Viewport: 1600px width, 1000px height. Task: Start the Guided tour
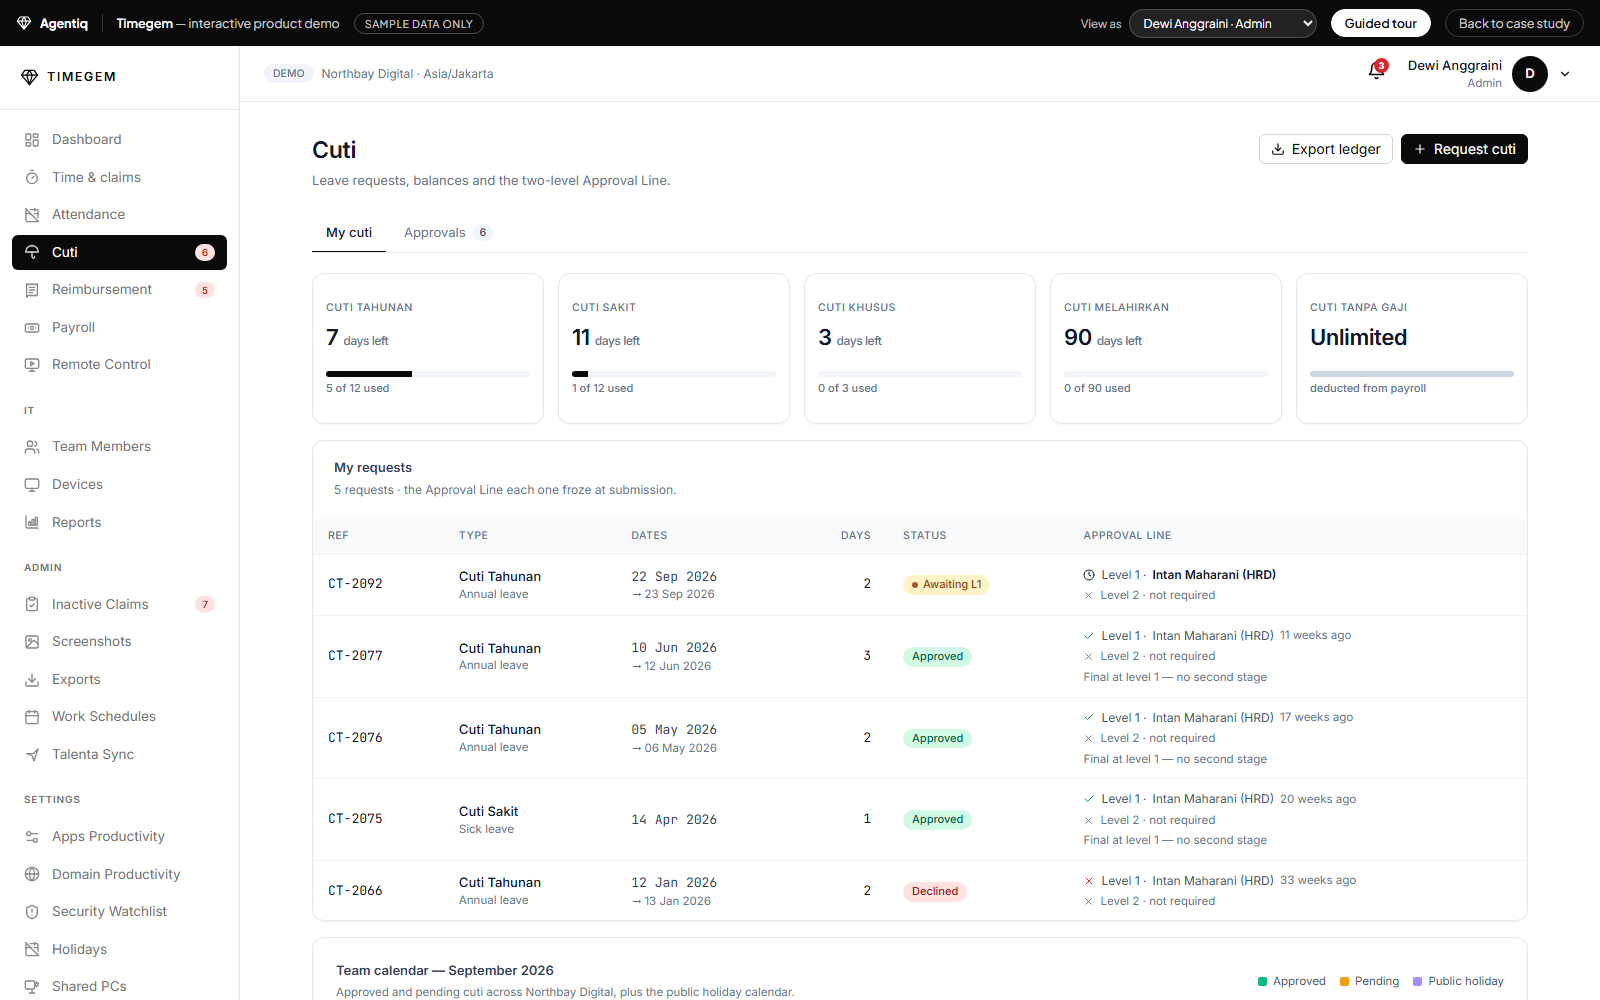pyautogui.click(x=1380, y=23)
